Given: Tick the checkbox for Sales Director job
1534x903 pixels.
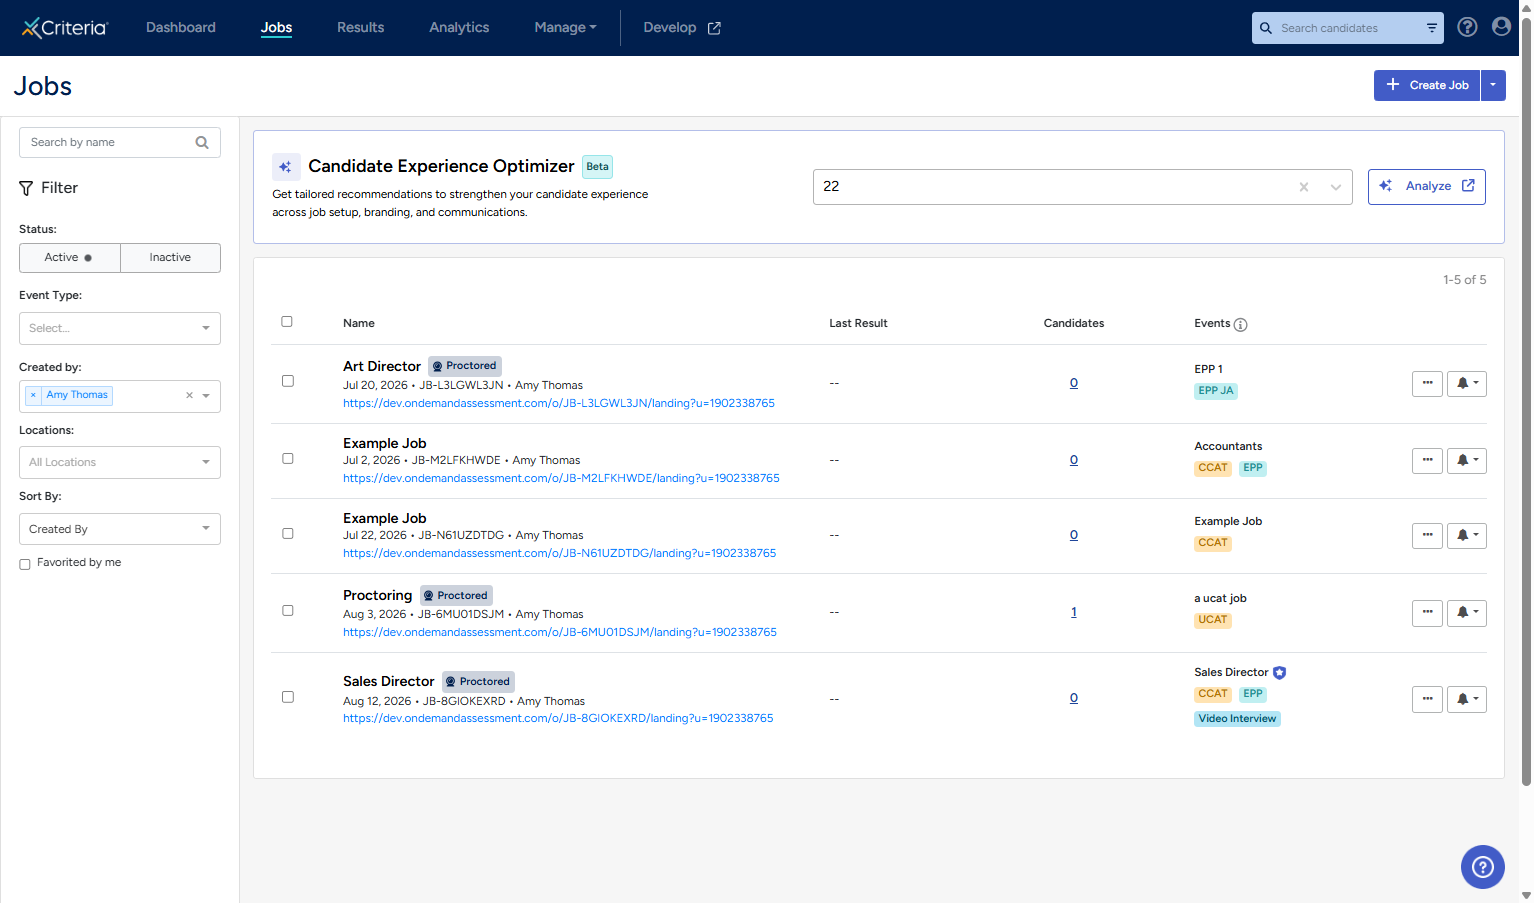Looking at the screenshot, I should [288, 697].
